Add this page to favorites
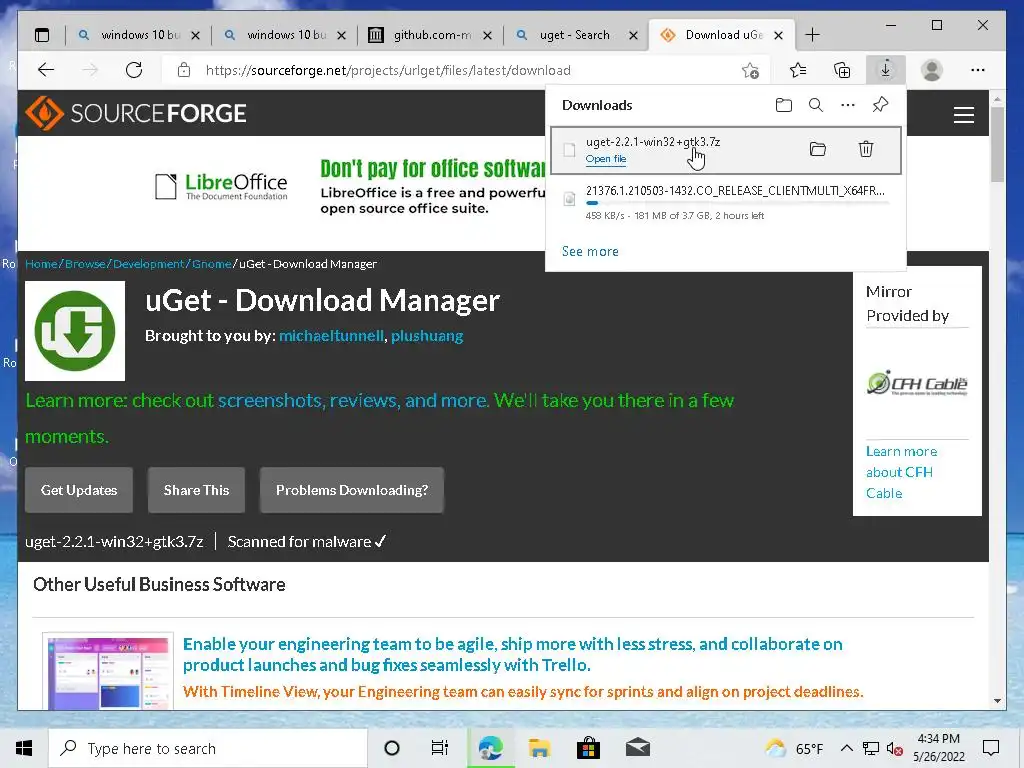 pyautogui.click(x=750, y=70)
